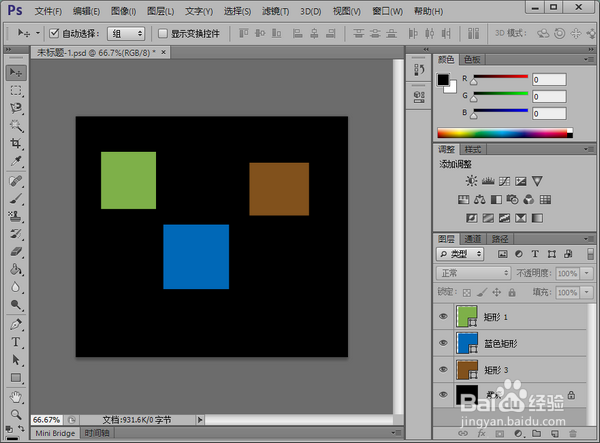Toggle the Auto-Select (自动选择) checkbox

coord(54,34)
